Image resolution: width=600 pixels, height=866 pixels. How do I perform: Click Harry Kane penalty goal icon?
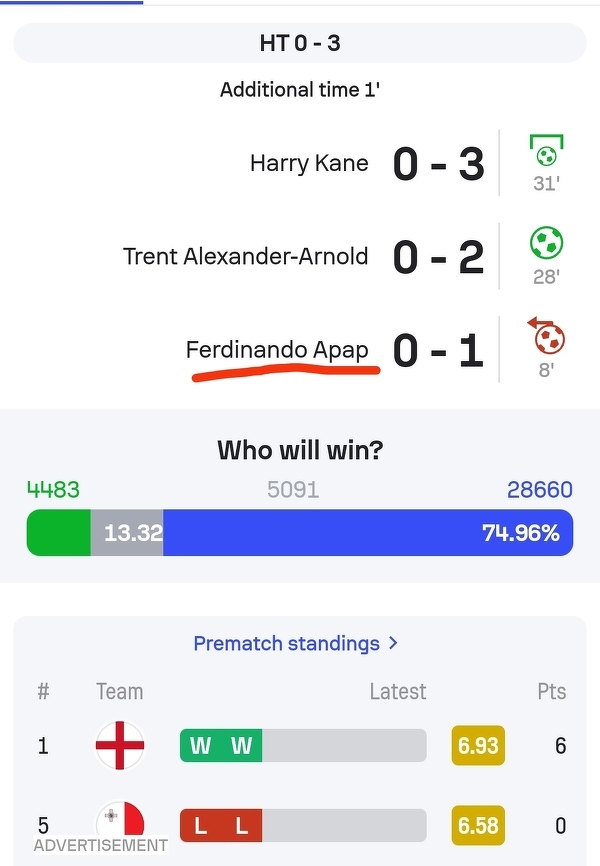(546, 152)
